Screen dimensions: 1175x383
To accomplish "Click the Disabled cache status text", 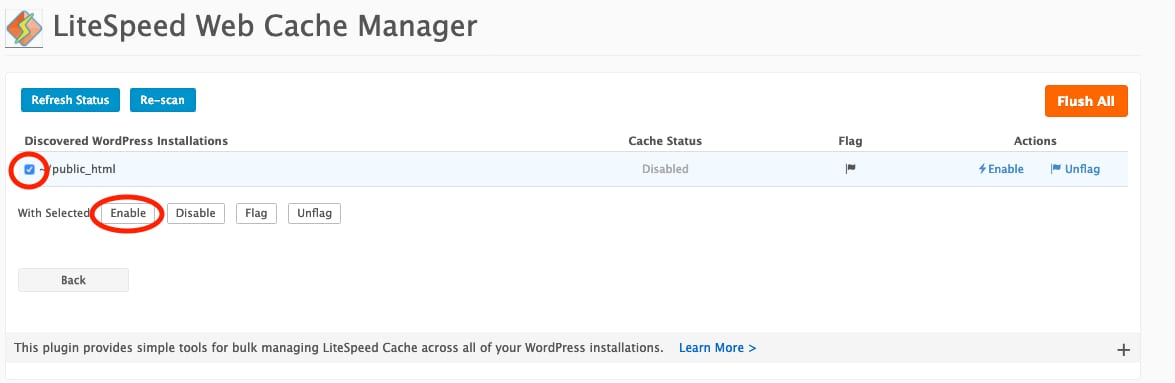I will click(x=665, y=169).
